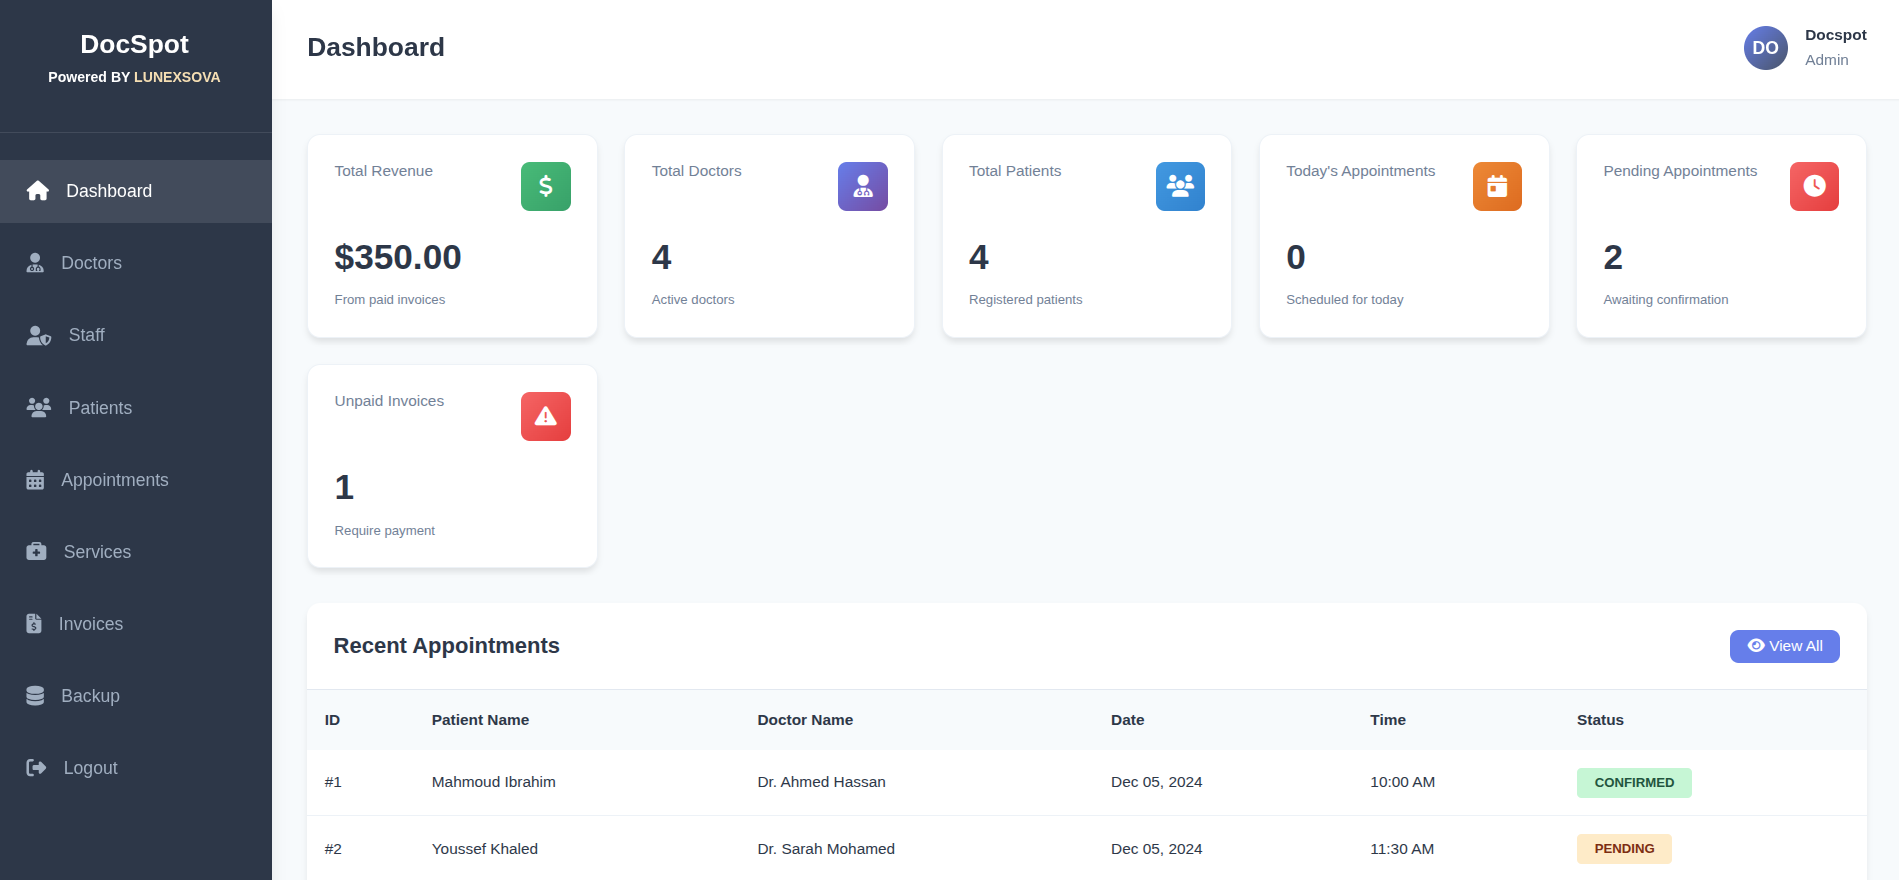Click the Date column header

click(1127, 720)
